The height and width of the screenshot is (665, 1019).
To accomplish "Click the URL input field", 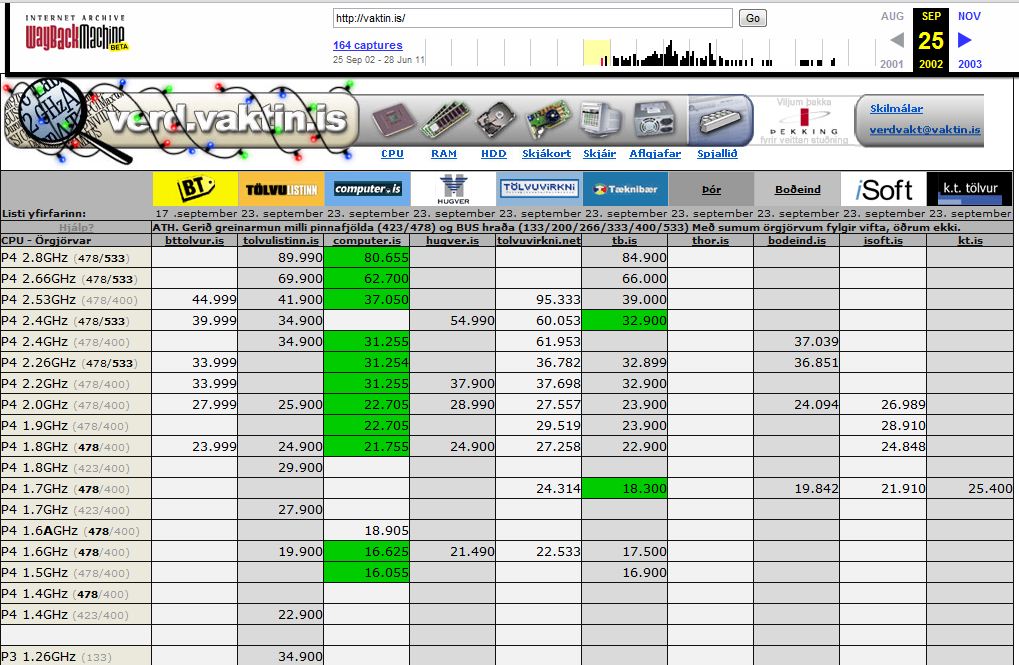I will (532, 18).
